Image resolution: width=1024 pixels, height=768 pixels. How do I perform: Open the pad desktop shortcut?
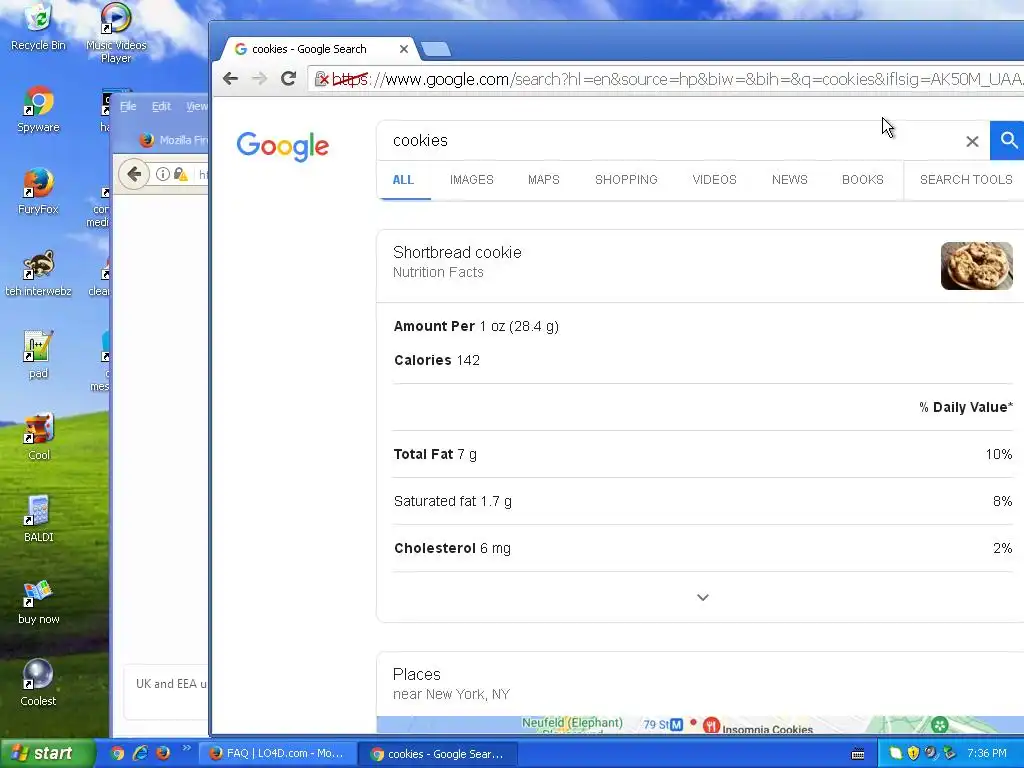[x=39, y=355]
